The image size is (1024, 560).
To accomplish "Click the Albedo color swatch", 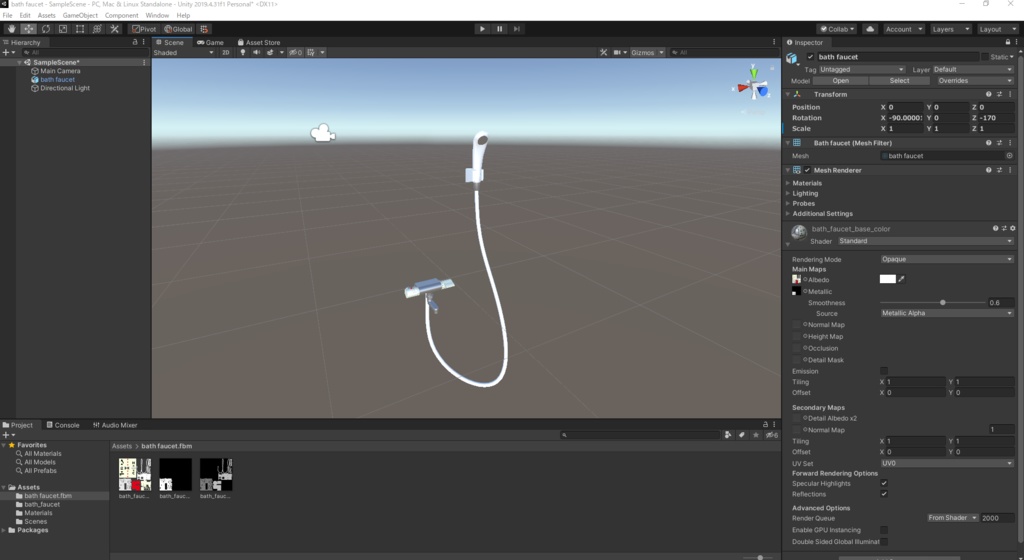I will point(888,279).
